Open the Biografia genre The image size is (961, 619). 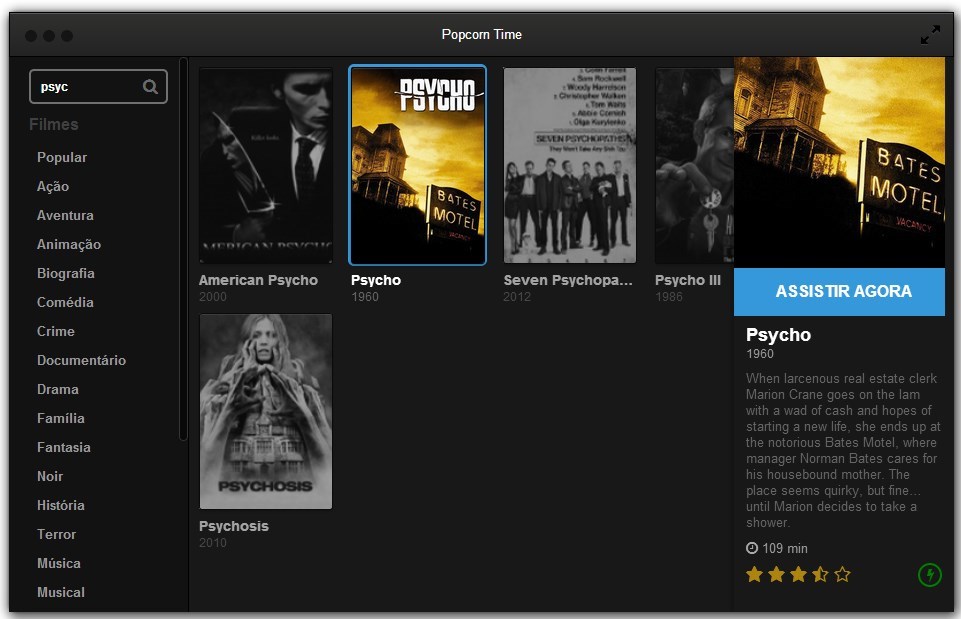coord(66,273)
